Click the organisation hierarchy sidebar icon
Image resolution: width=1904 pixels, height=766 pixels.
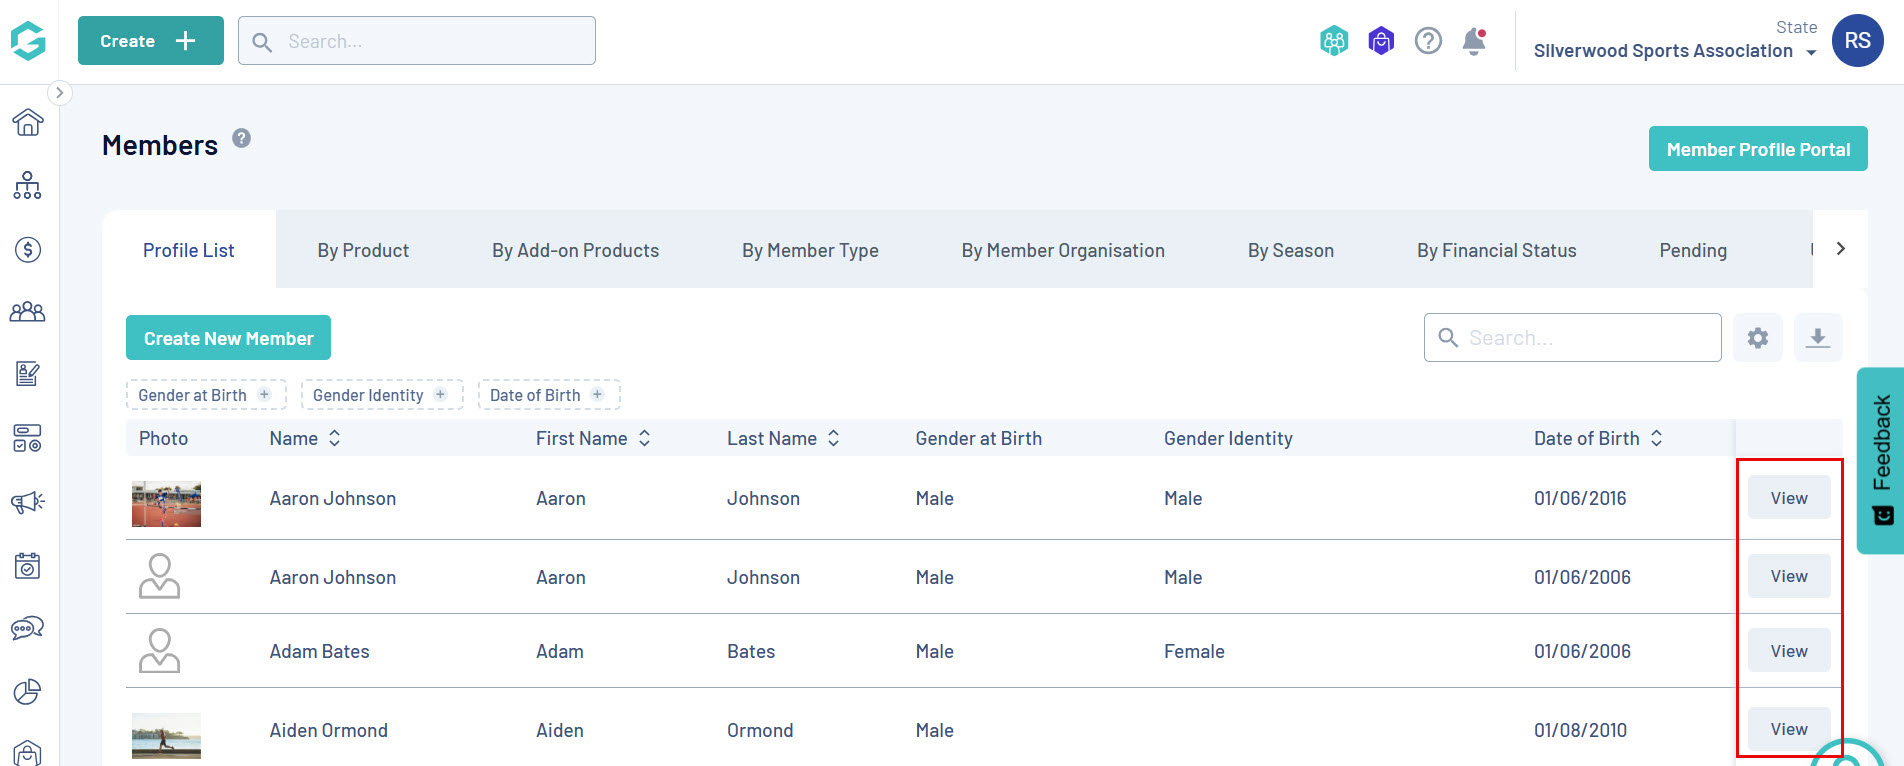pos(28,186)
